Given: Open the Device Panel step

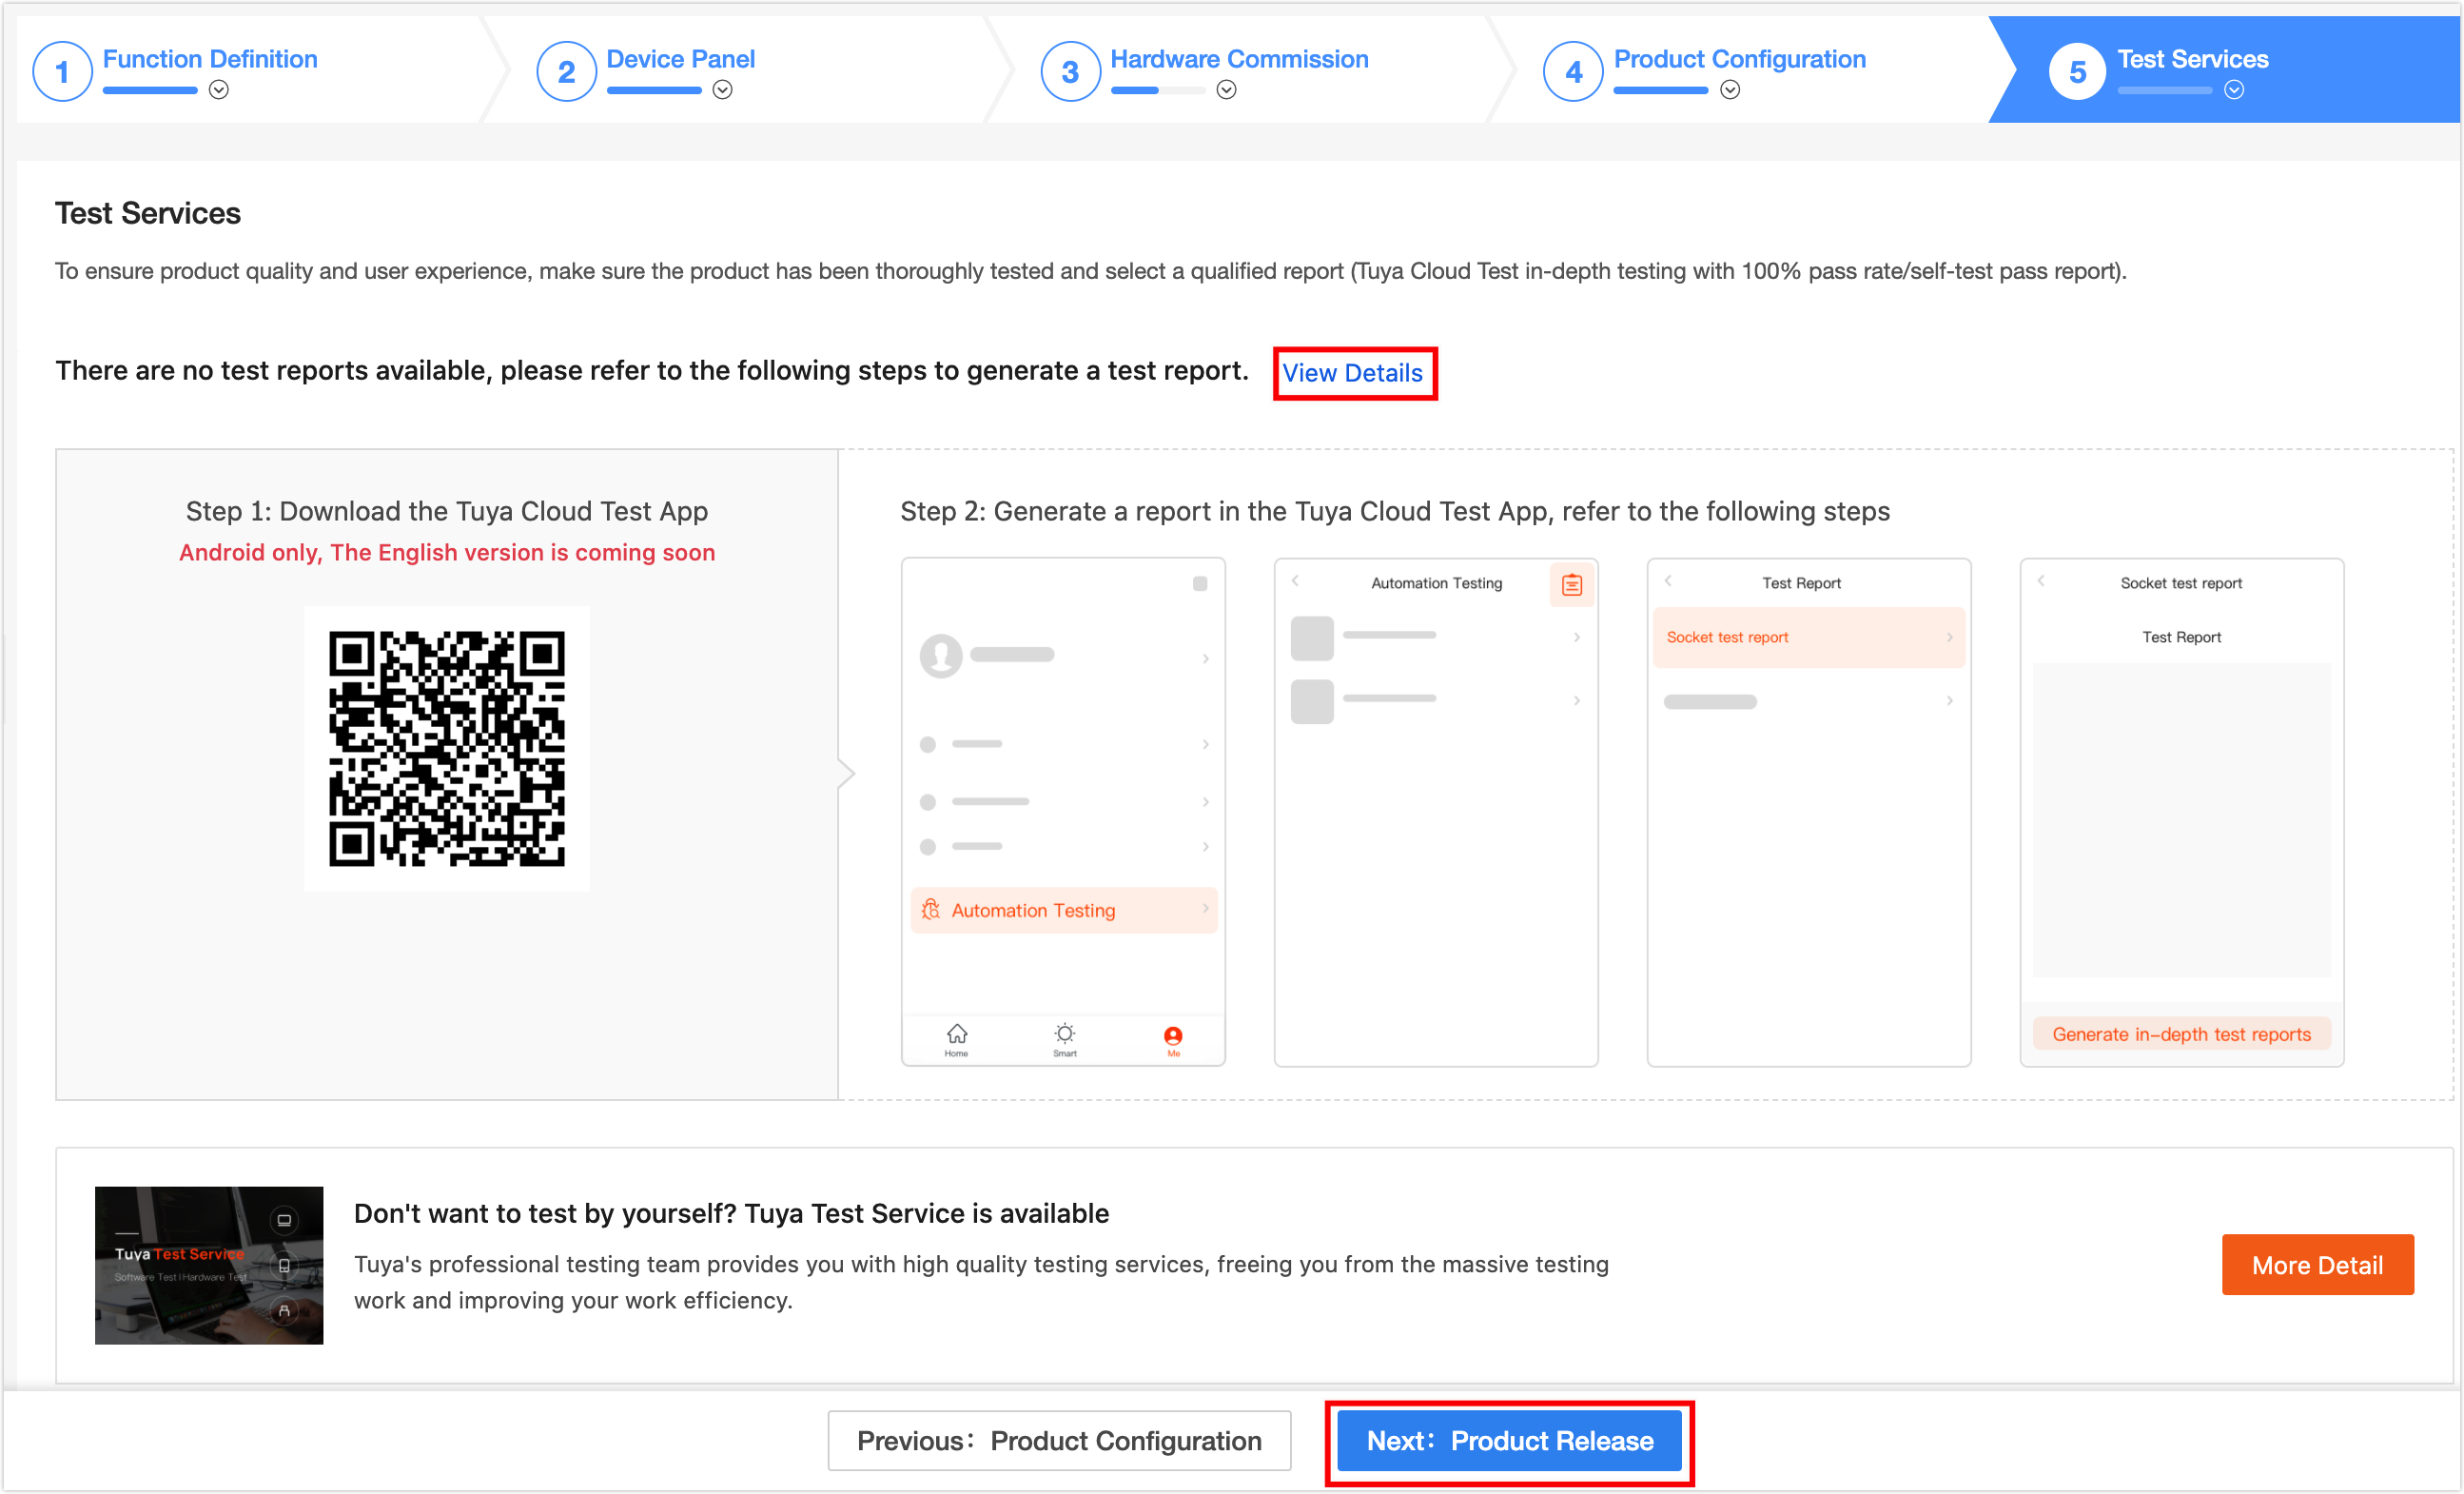Looking at the screenshot, I should click(681, 59).
